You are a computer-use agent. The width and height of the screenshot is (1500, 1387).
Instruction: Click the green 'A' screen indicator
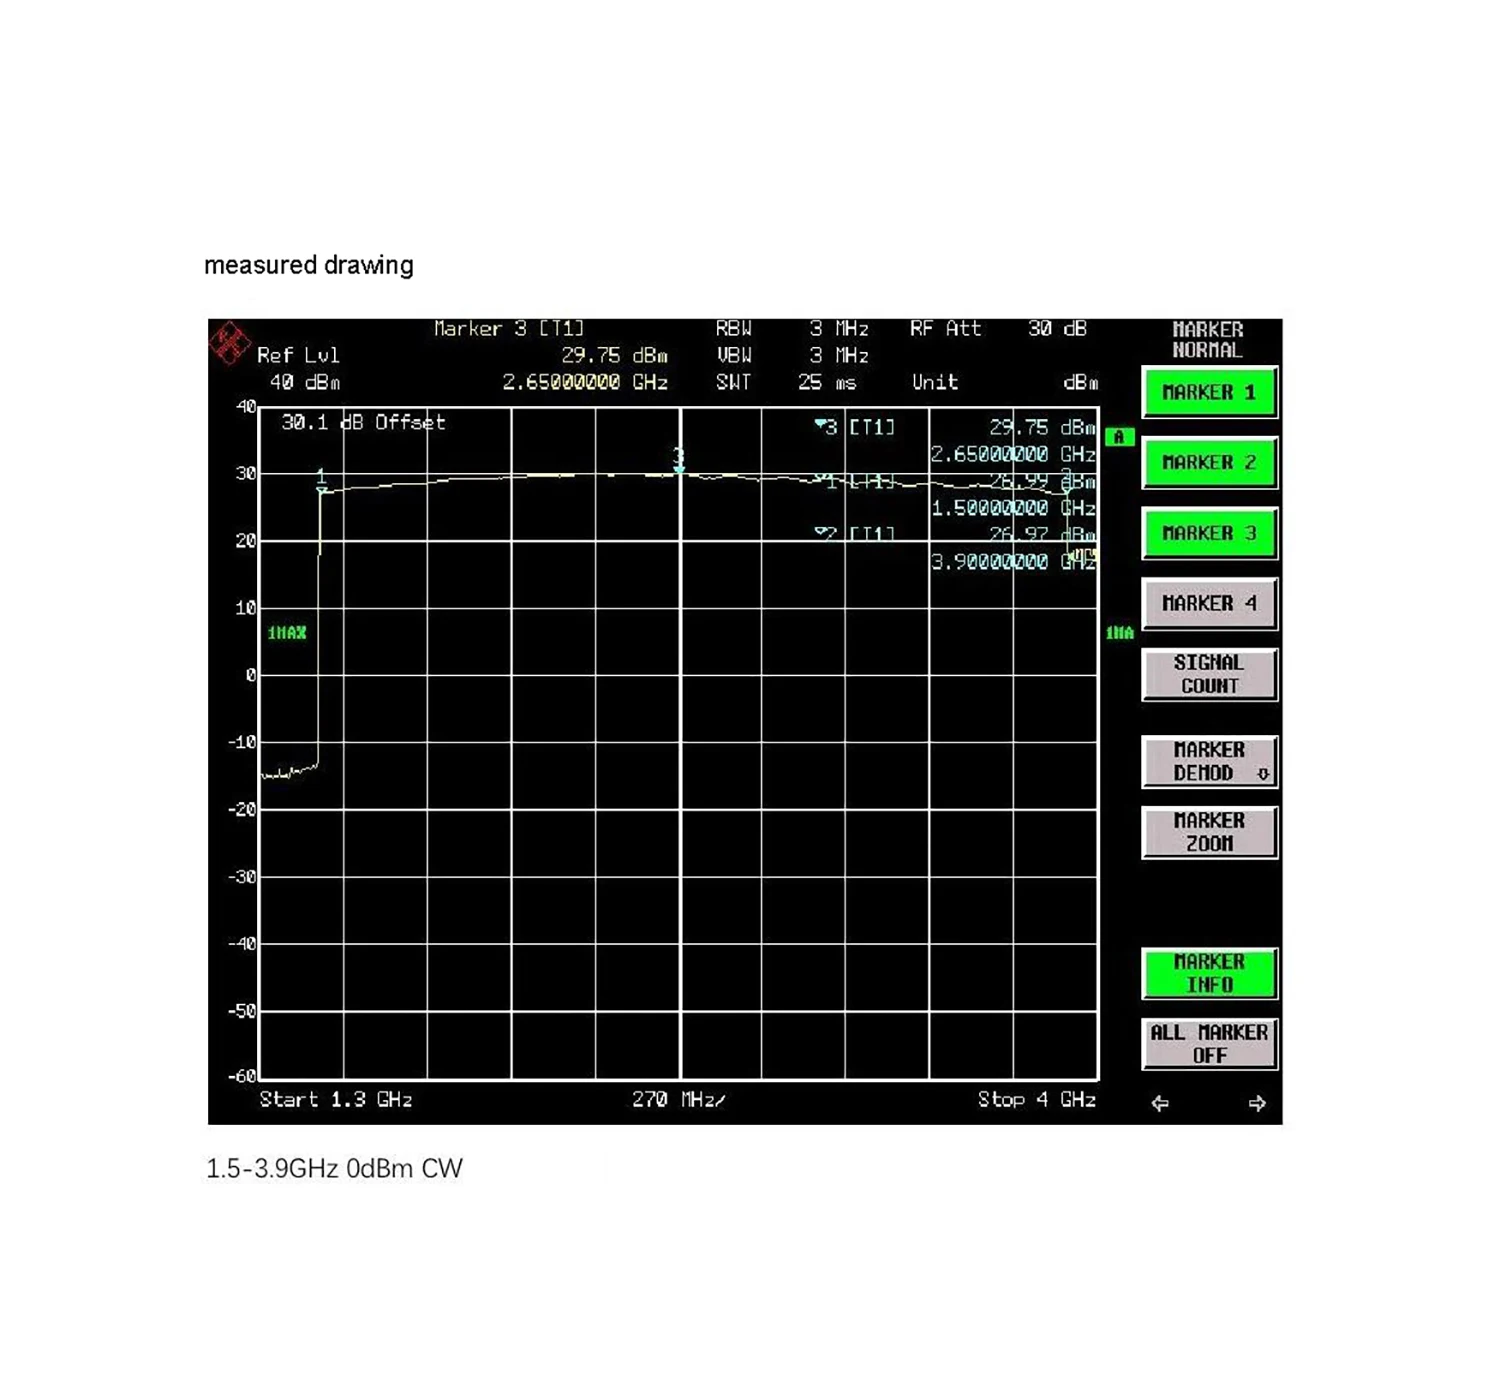pos(1119,437)
